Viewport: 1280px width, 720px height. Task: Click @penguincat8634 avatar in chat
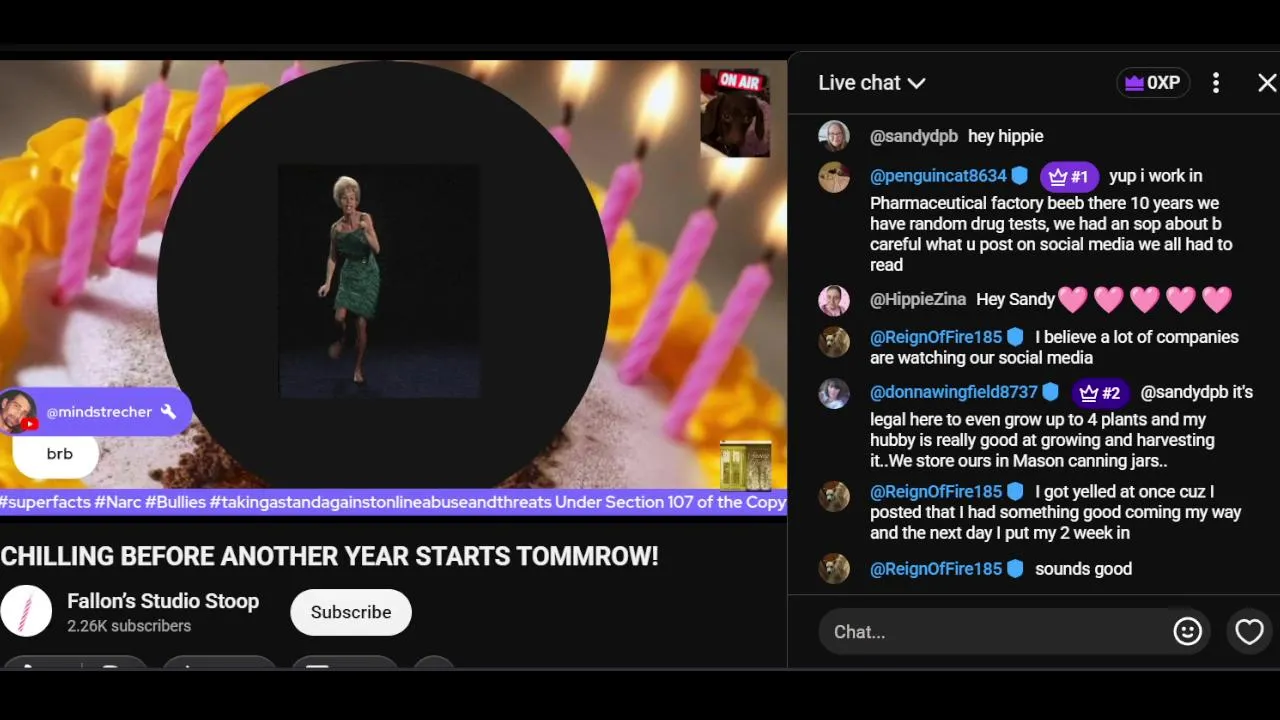[834, 177]
